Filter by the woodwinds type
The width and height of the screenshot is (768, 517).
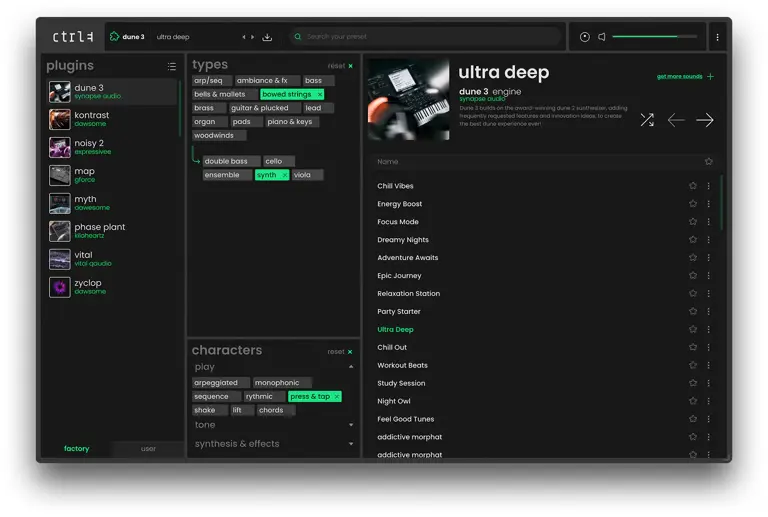point(219,135)
